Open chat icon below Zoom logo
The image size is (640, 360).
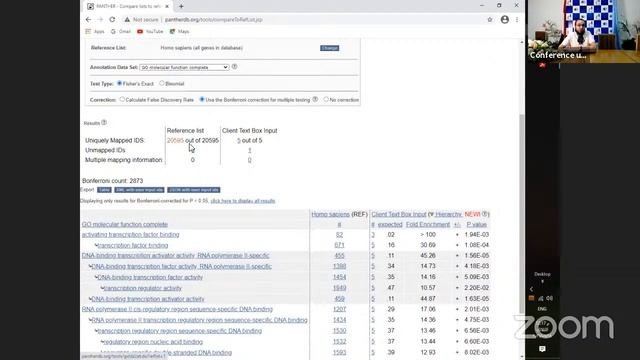coord(542,349)
